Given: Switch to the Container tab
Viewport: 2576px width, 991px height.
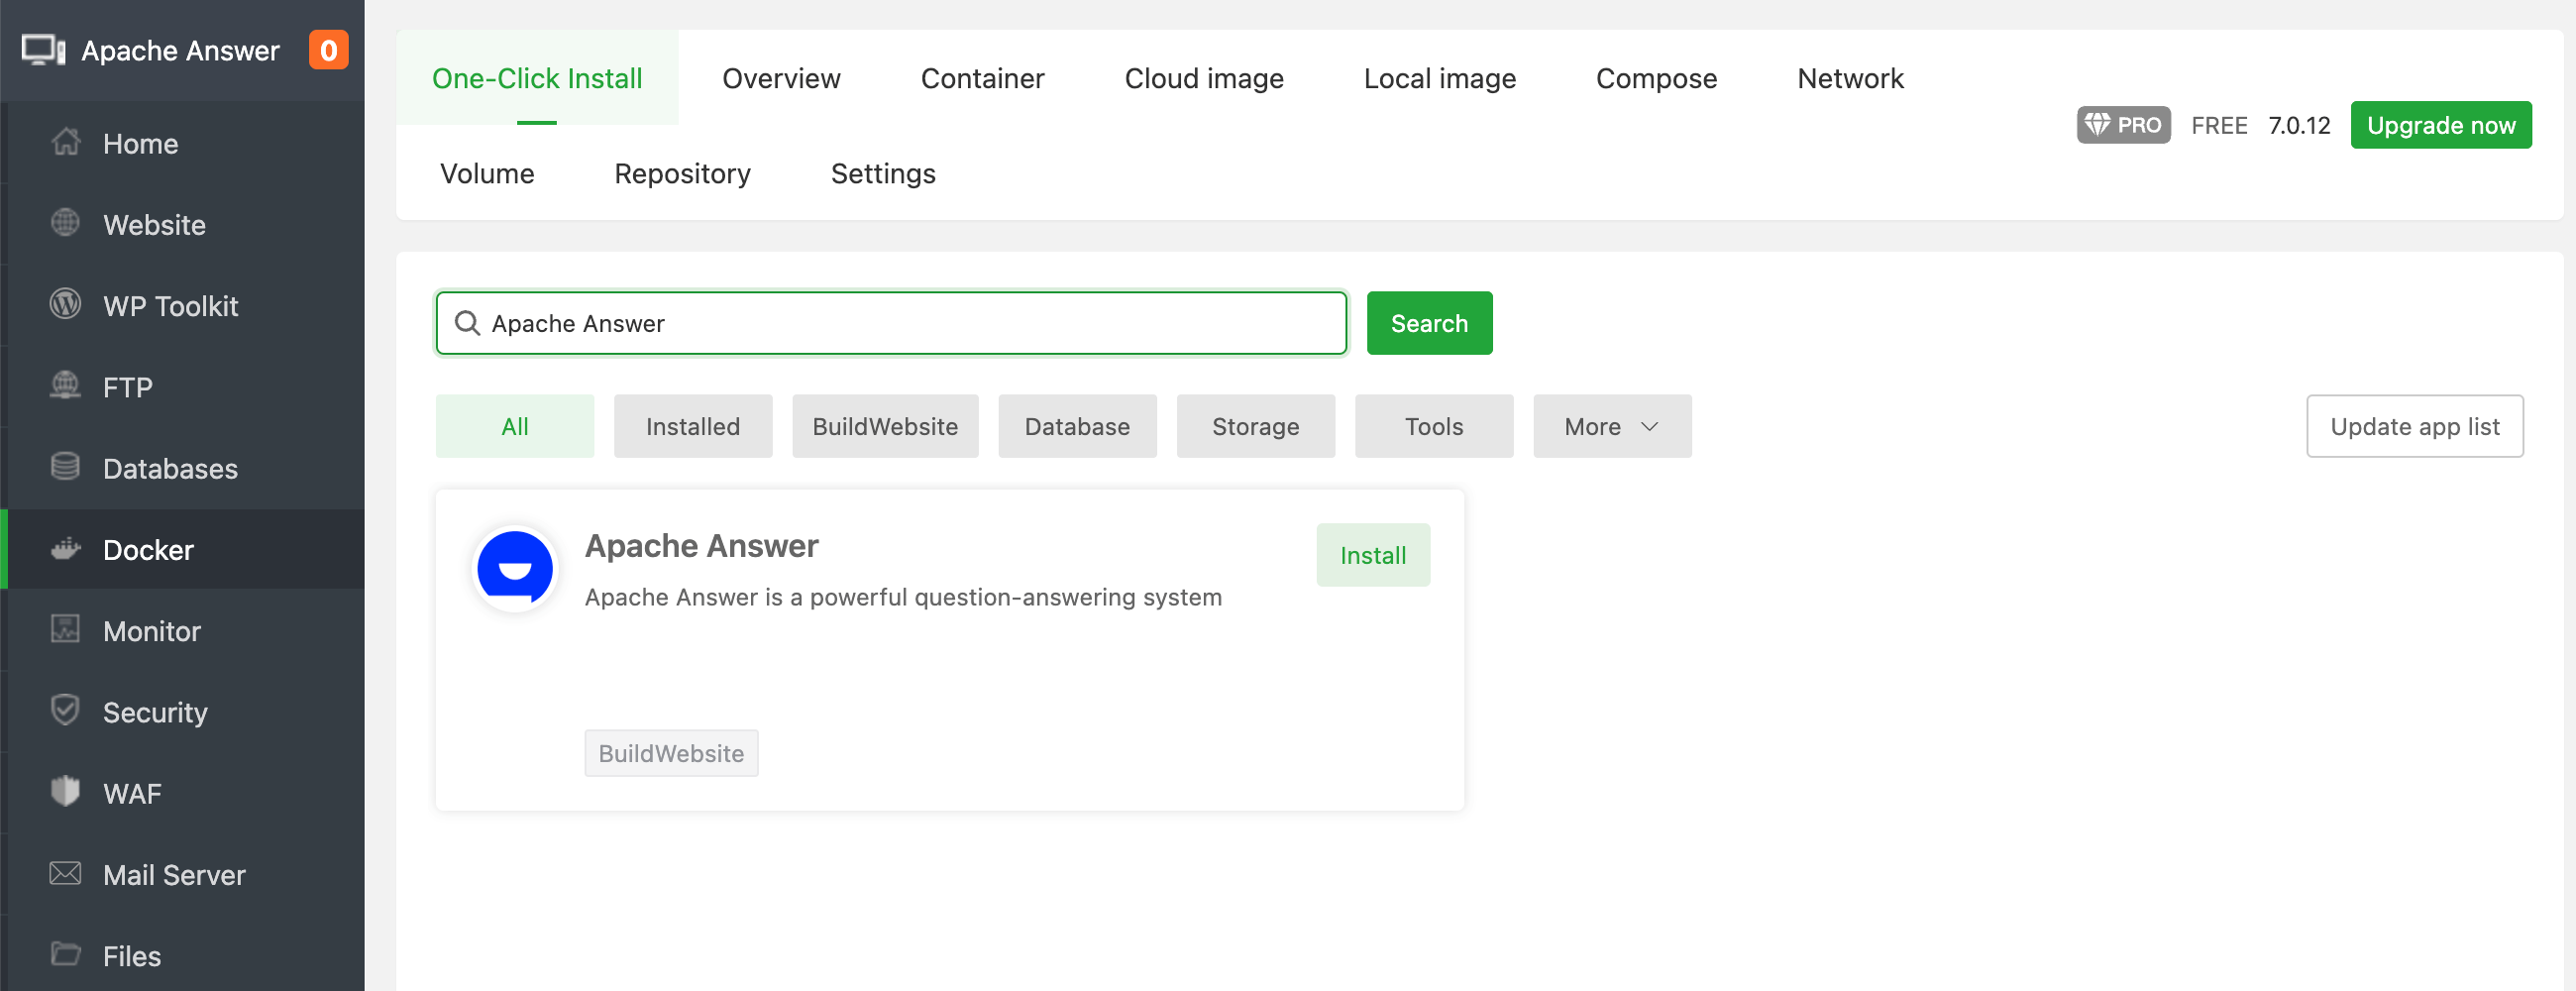Looking at the screenshot, I should tap(982, 78).
